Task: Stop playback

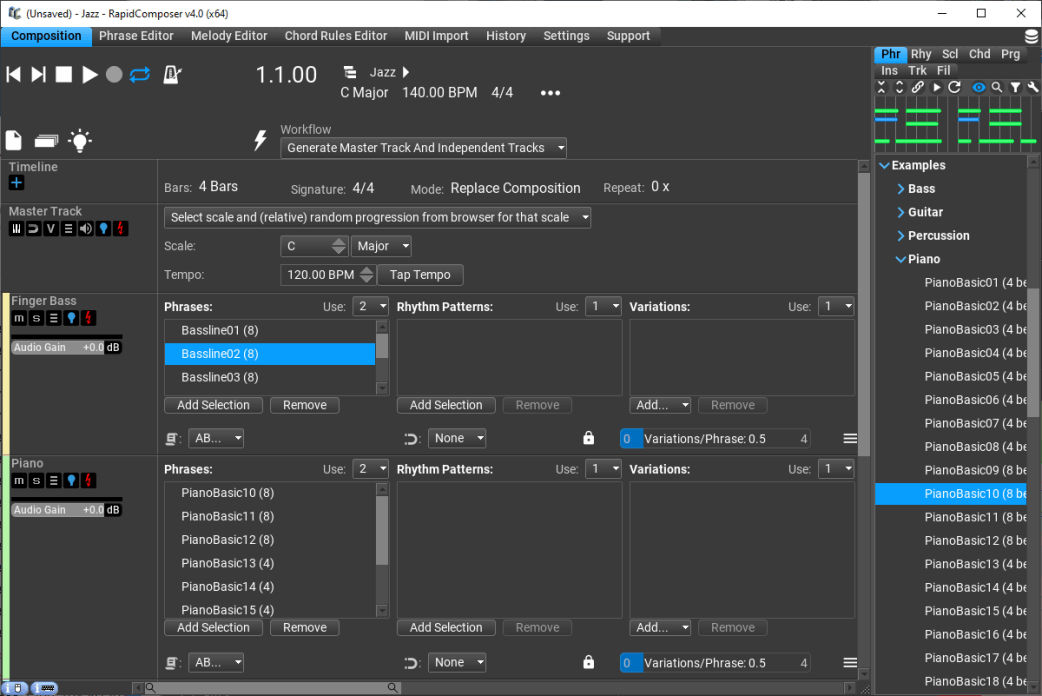Action: point(64,74)
